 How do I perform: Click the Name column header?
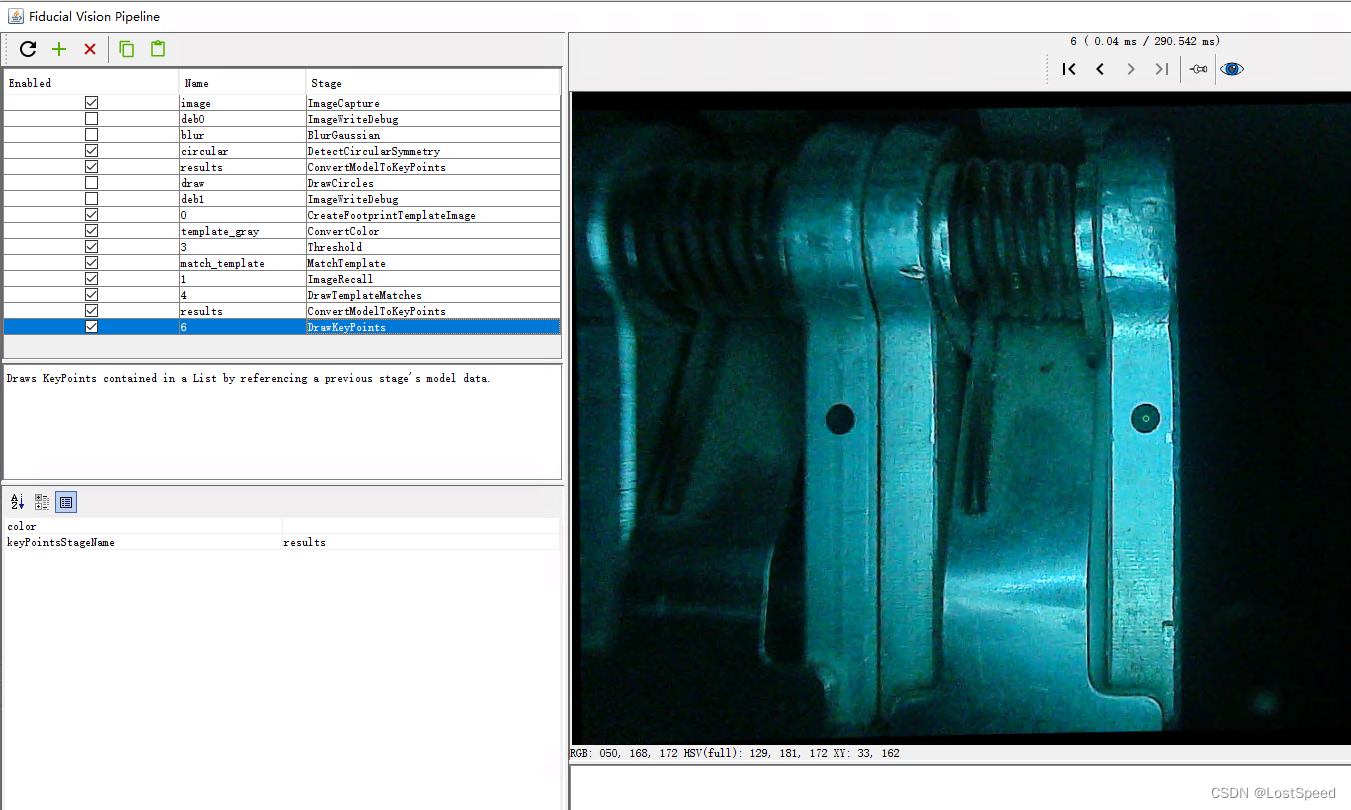click(x=243, y=82)
